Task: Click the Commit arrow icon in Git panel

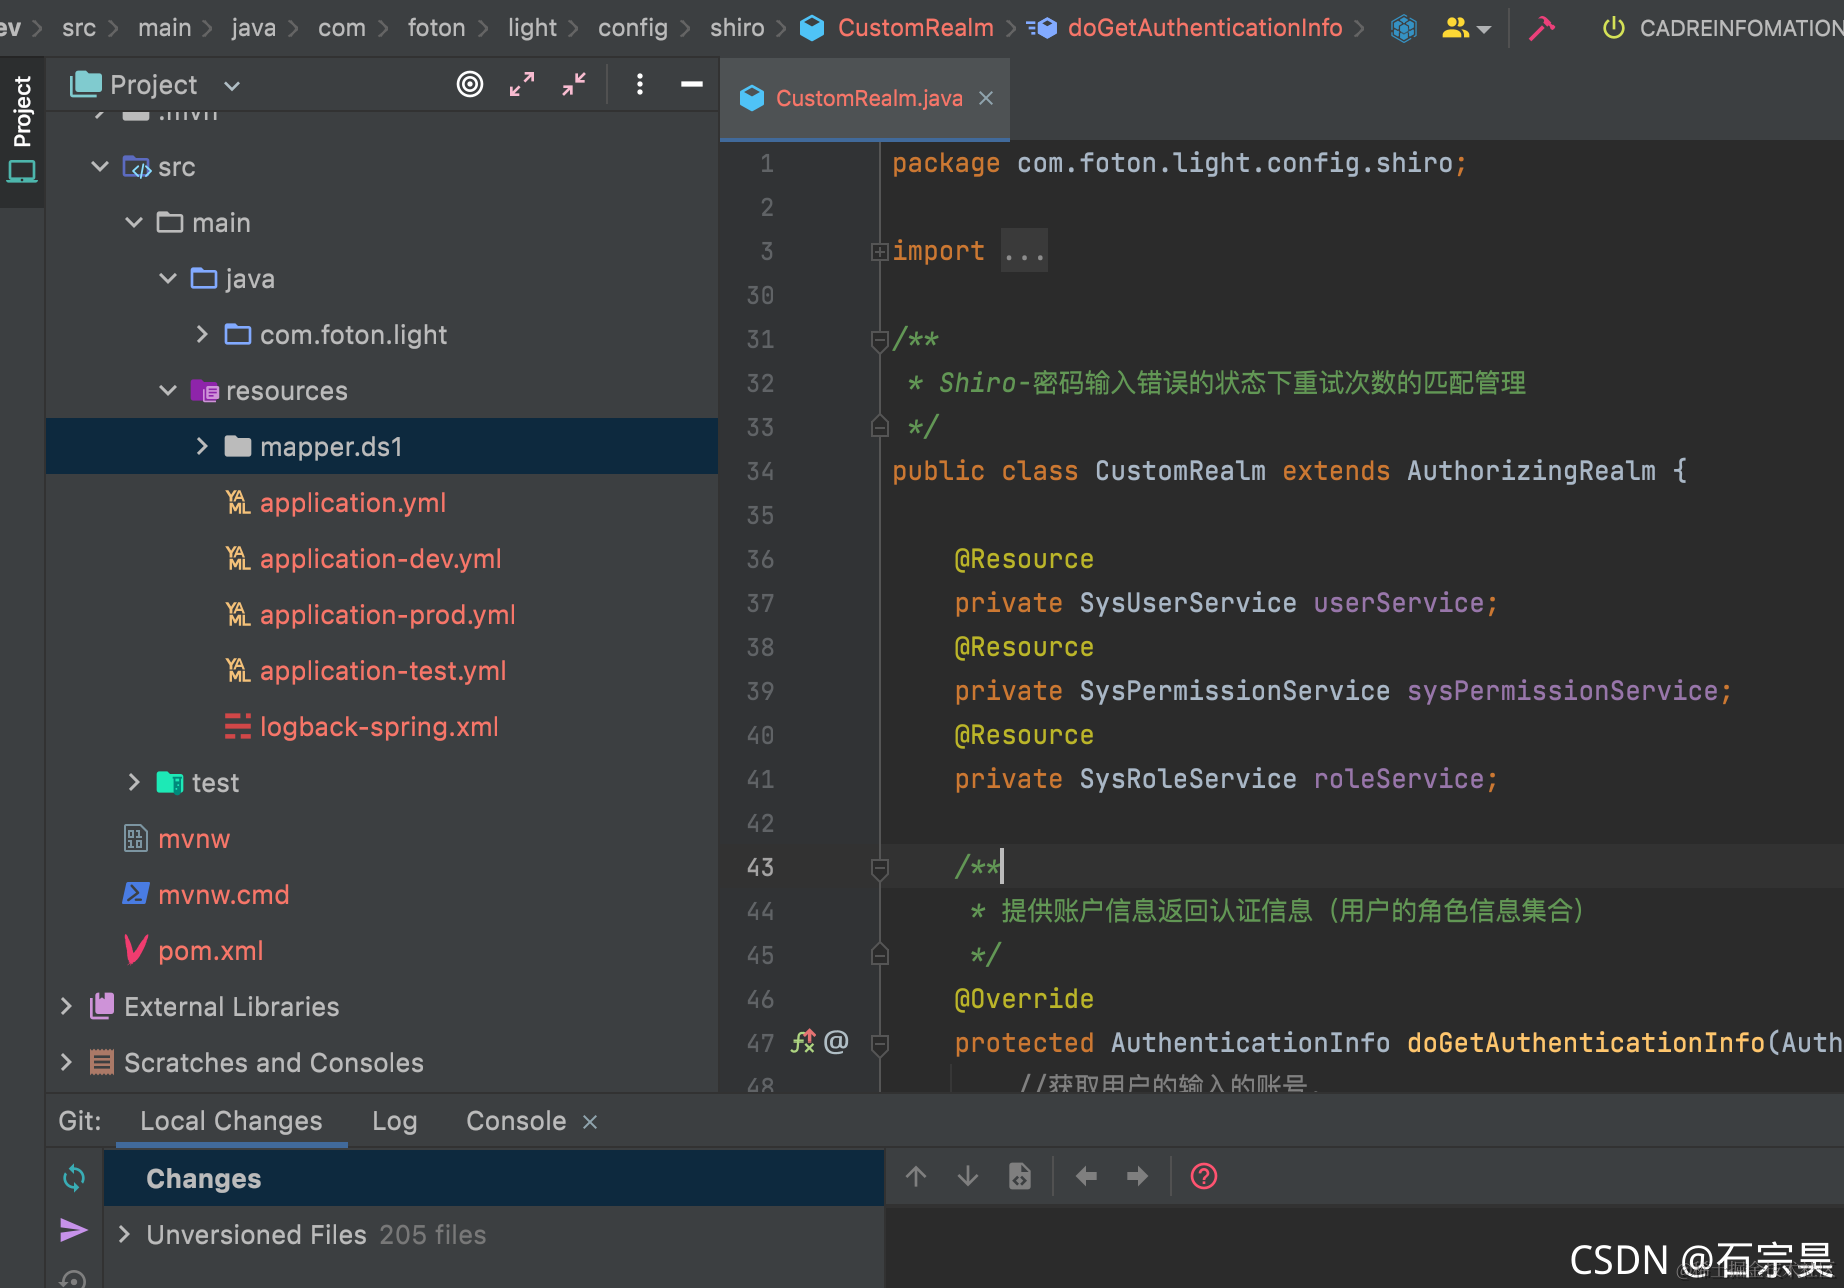Action: (74, 1230)
